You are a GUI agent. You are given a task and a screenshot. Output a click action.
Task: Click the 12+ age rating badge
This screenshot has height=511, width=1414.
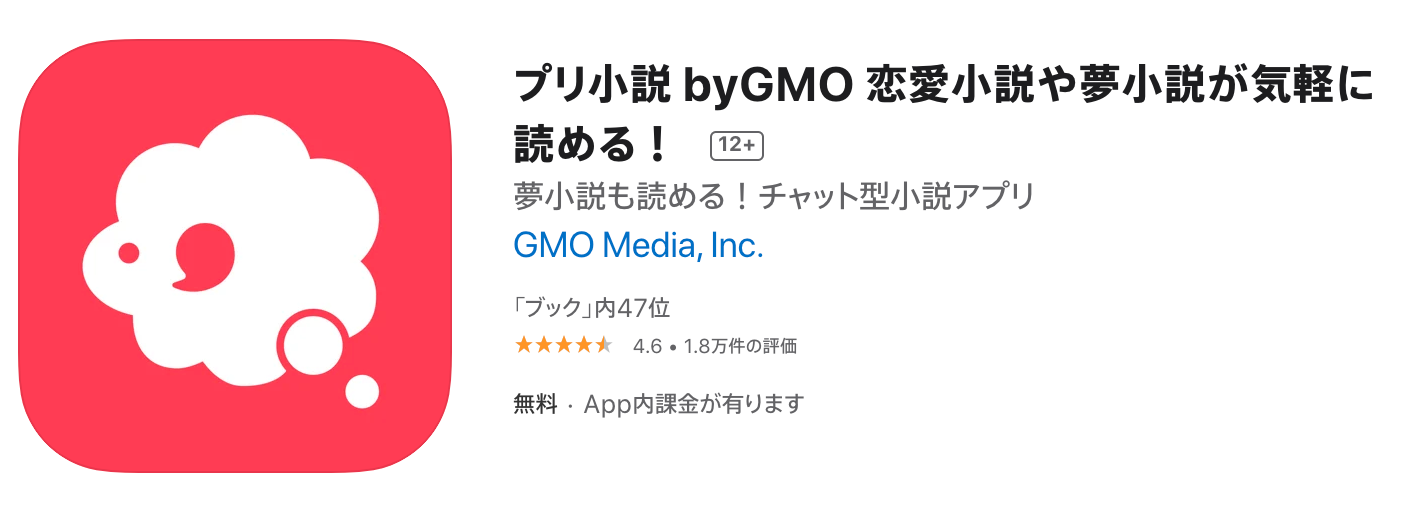coord(736,145)
